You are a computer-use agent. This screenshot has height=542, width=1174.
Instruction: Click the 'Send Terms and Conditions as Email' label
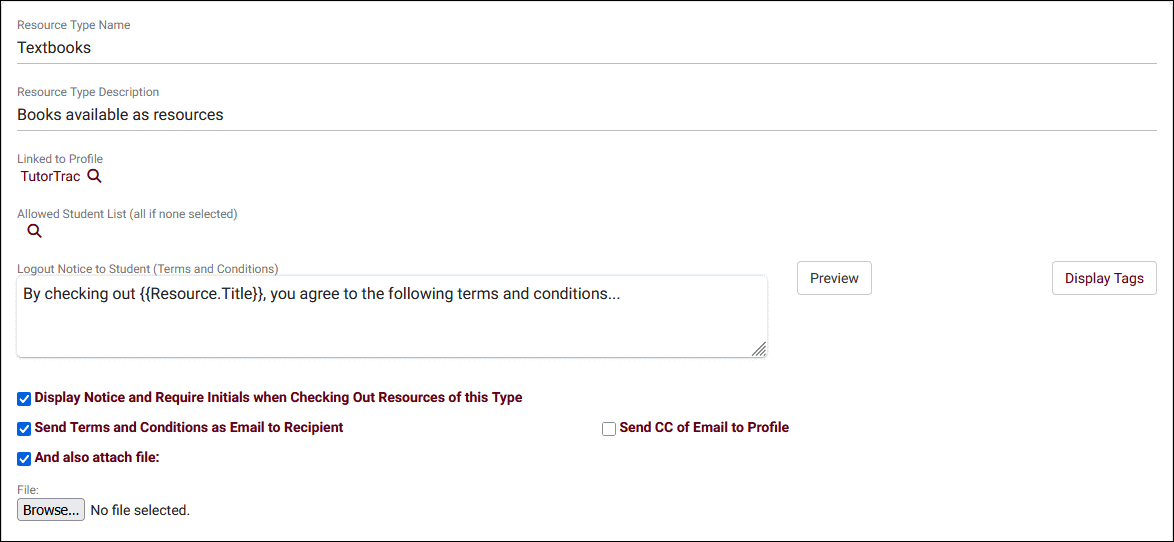[189, 428]
